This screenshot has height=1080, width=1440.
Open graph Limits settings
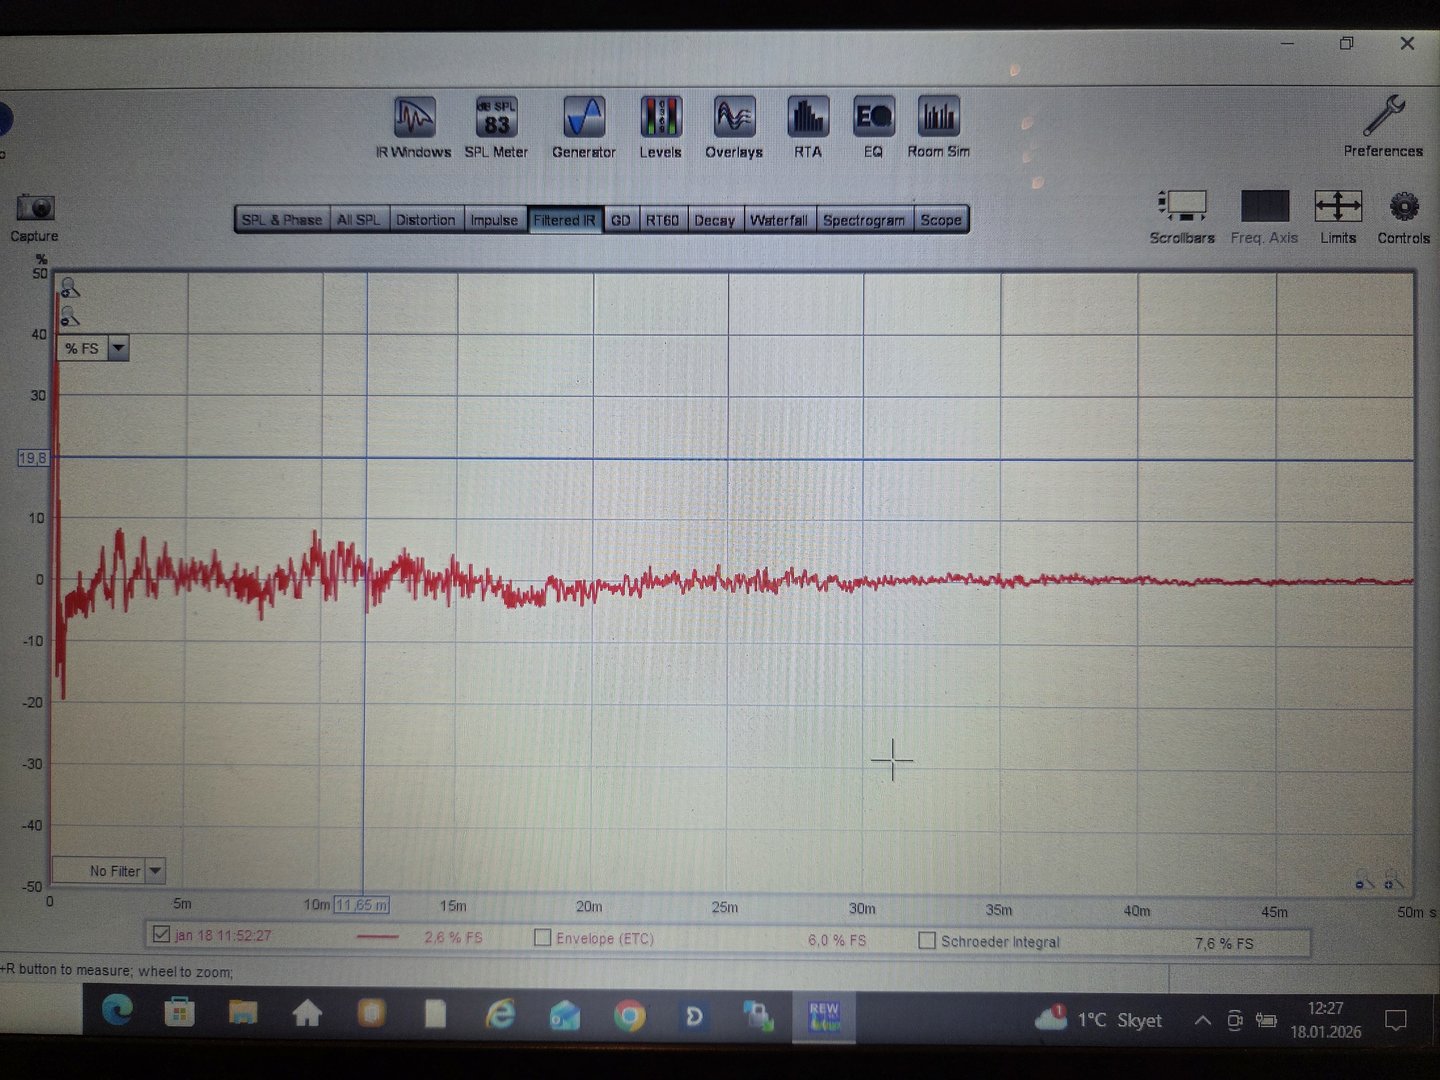coord(1338,216)
